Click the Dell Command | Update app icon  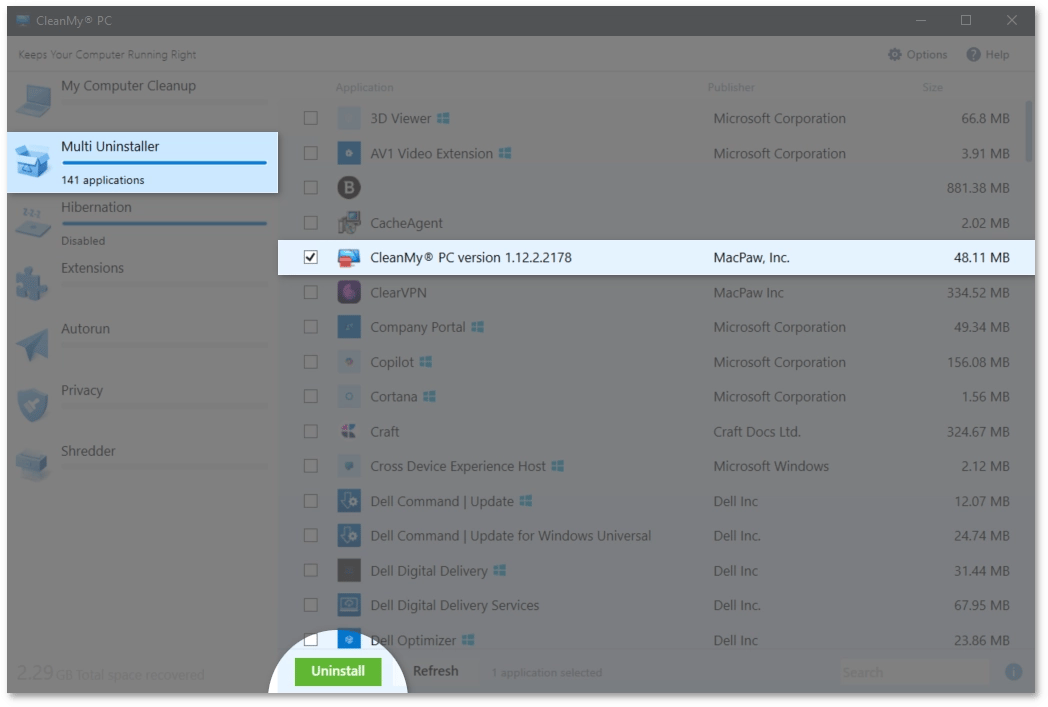[349, 501]
